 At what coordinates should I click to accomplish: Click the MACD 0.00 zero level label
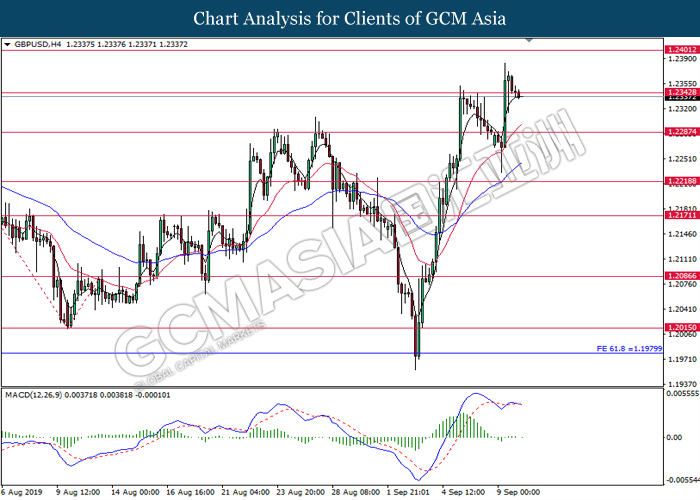click(x=674, y=438)
